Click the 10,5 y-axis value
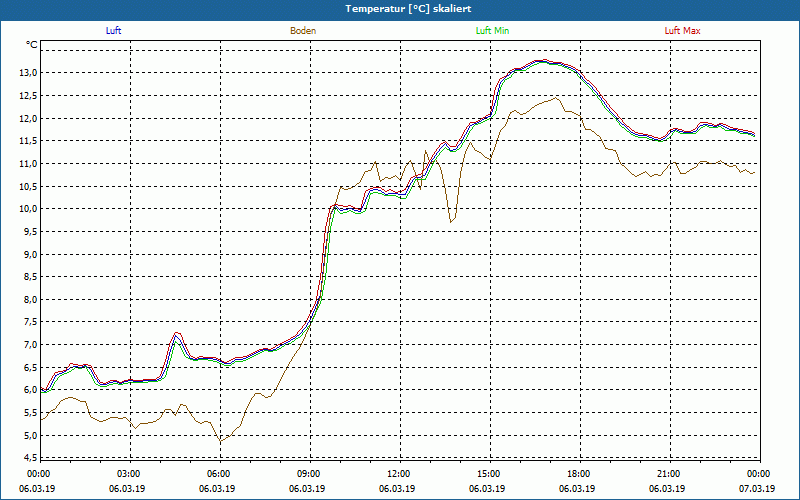The height and width of the screenshot is (500, 800). 29,186
